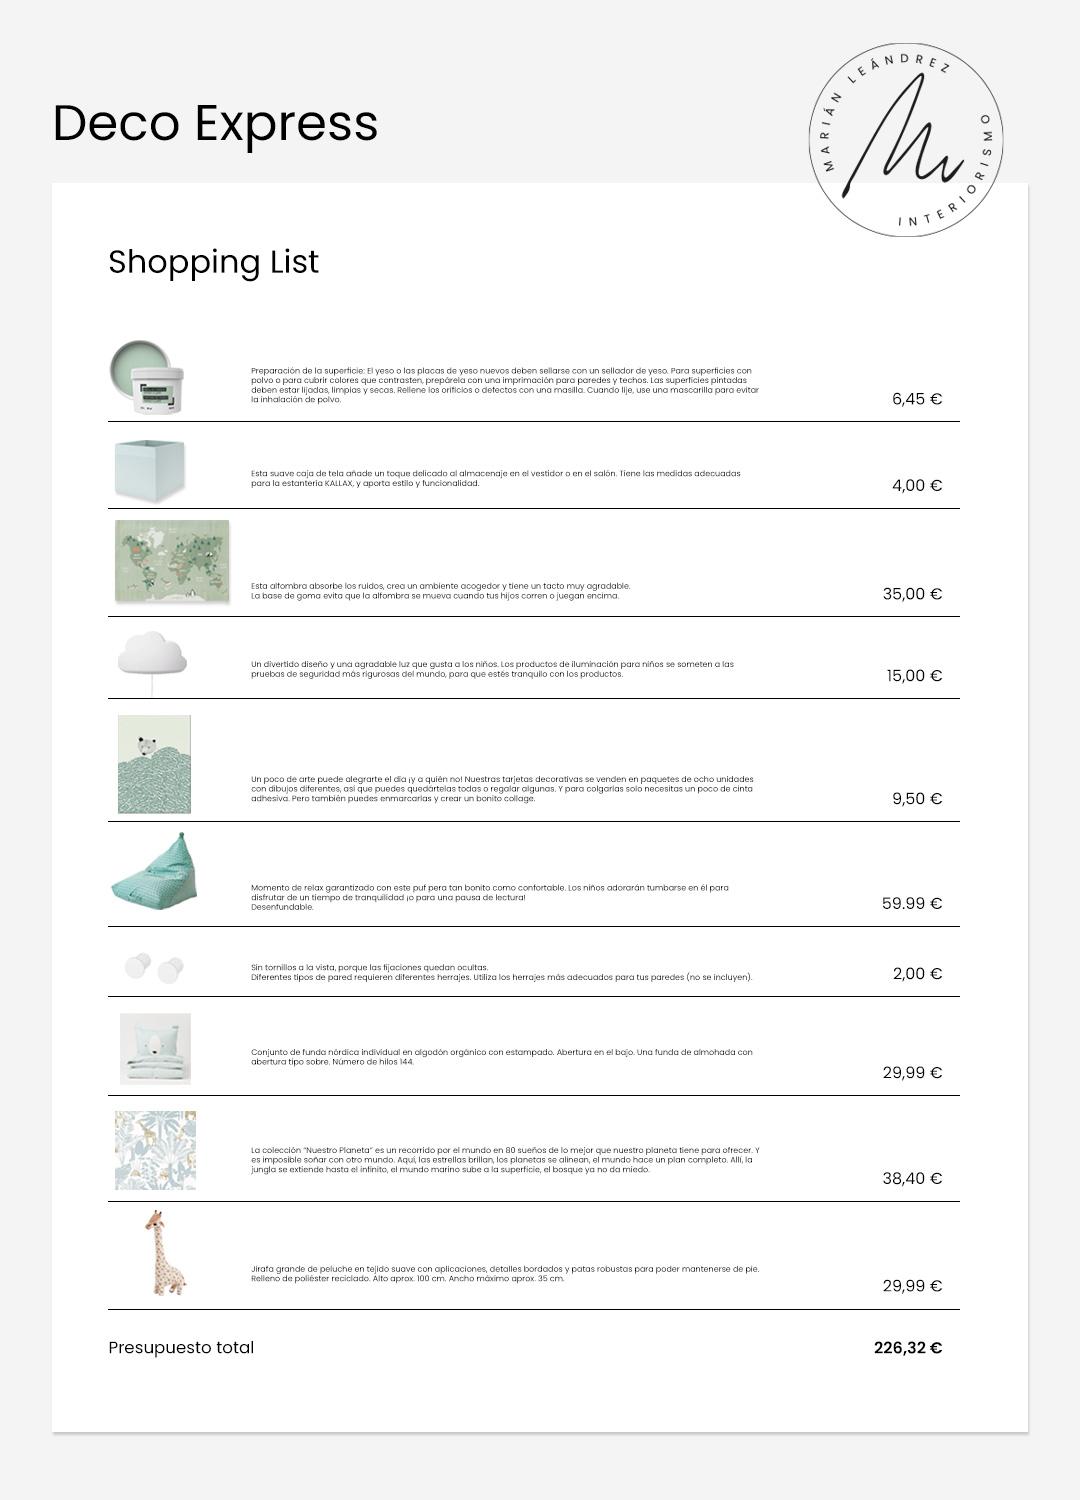This screenshot has width=1080, height=1500.
Task: Select the jungle wallpaper swatch image
Action: point(155,1150)
